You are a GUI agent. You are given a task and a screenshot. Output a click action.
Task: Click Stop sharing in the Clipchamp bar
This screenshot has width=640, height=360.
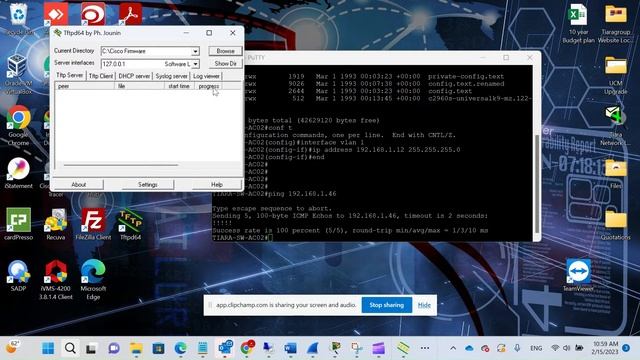tap(387, 305)
